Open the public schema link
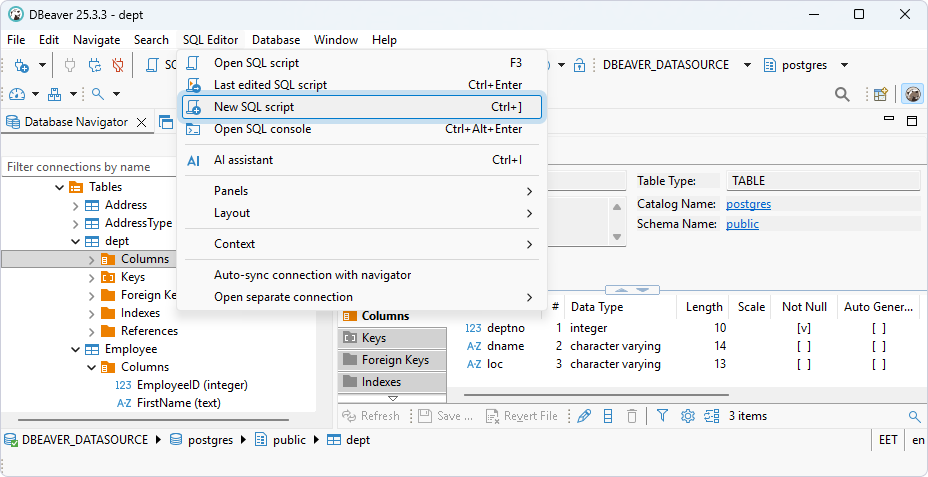Image resolution: width=928 pixels, height=477 pixels. point(742,224)
